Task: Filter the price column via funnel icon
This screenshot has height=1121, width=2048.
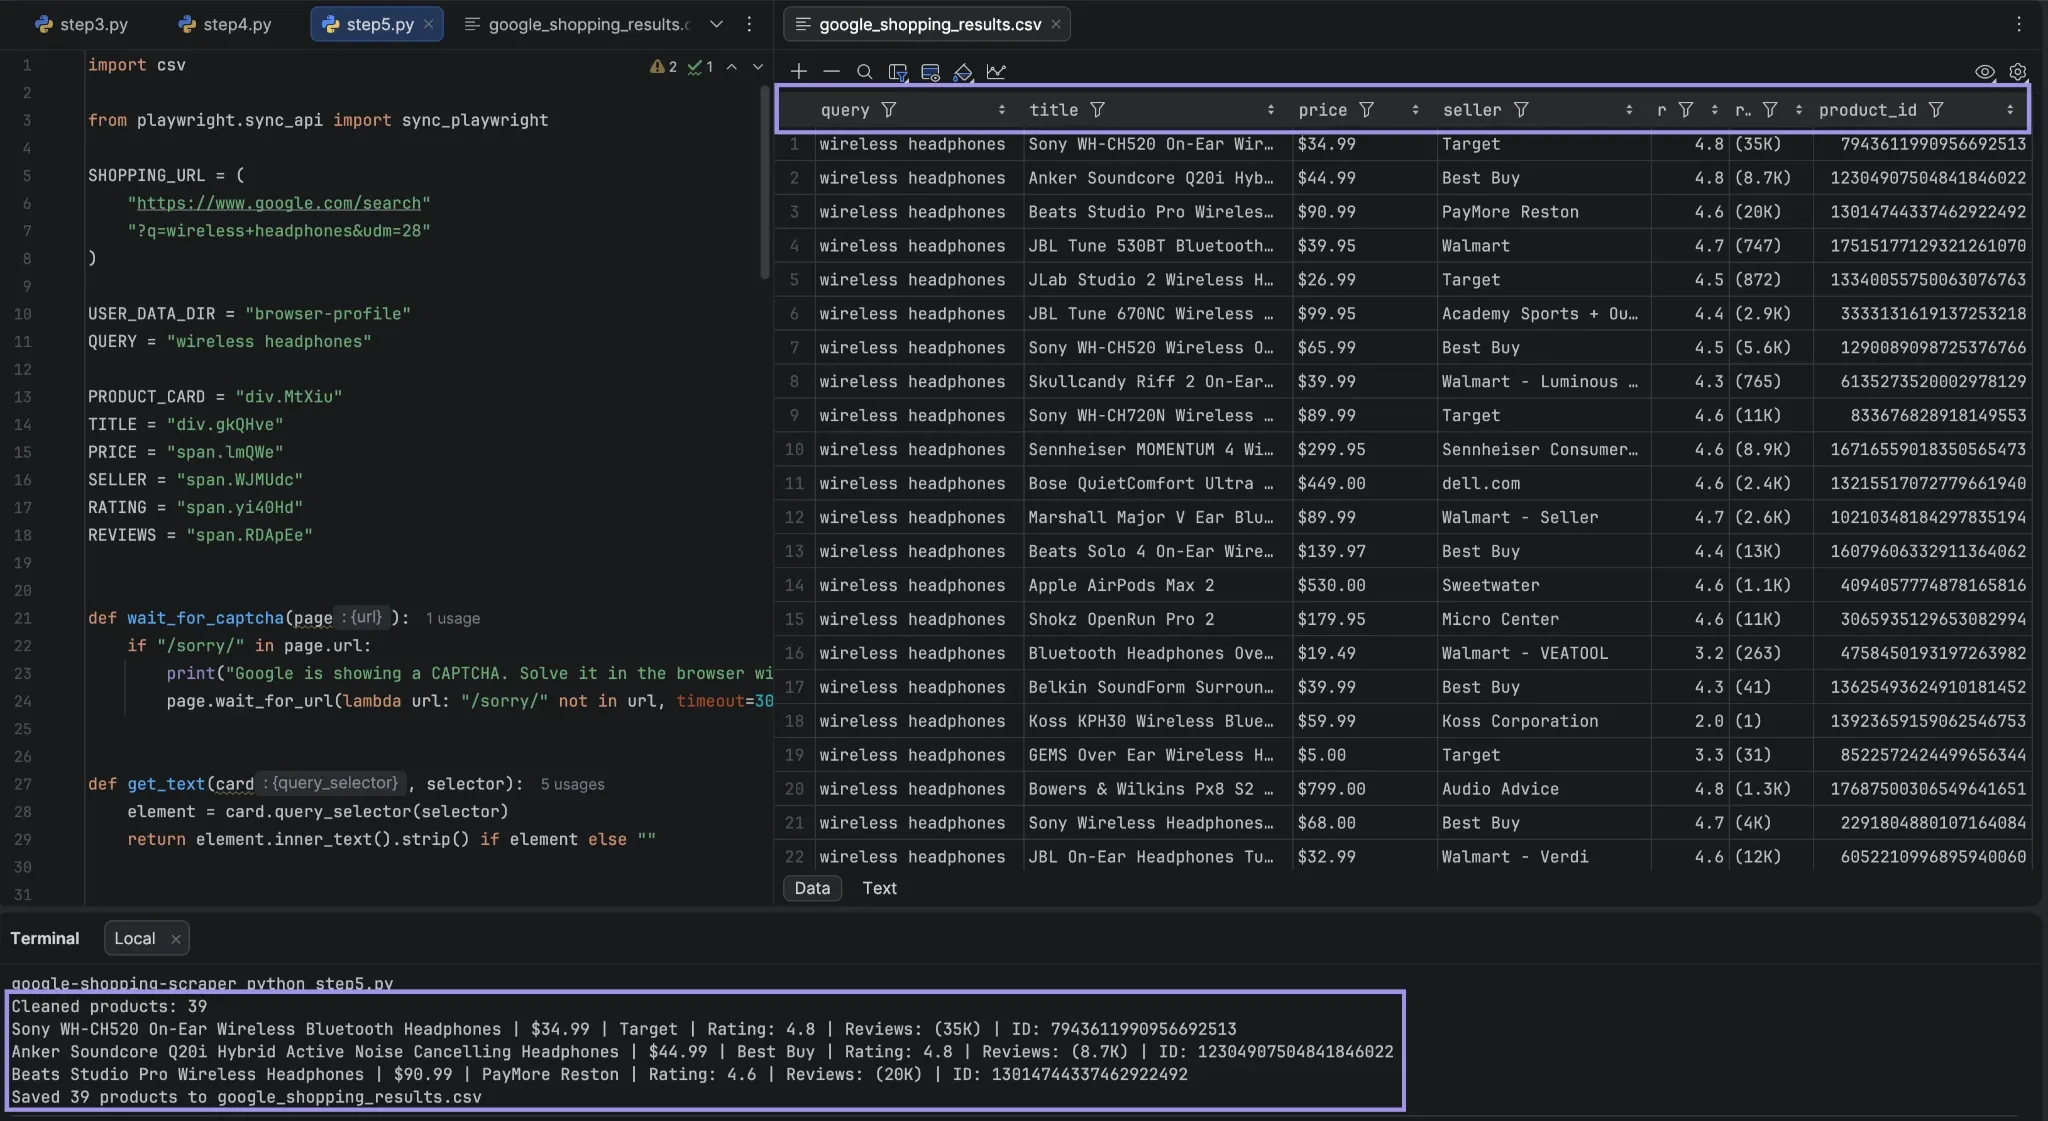Action: [x=1366, y=110]
